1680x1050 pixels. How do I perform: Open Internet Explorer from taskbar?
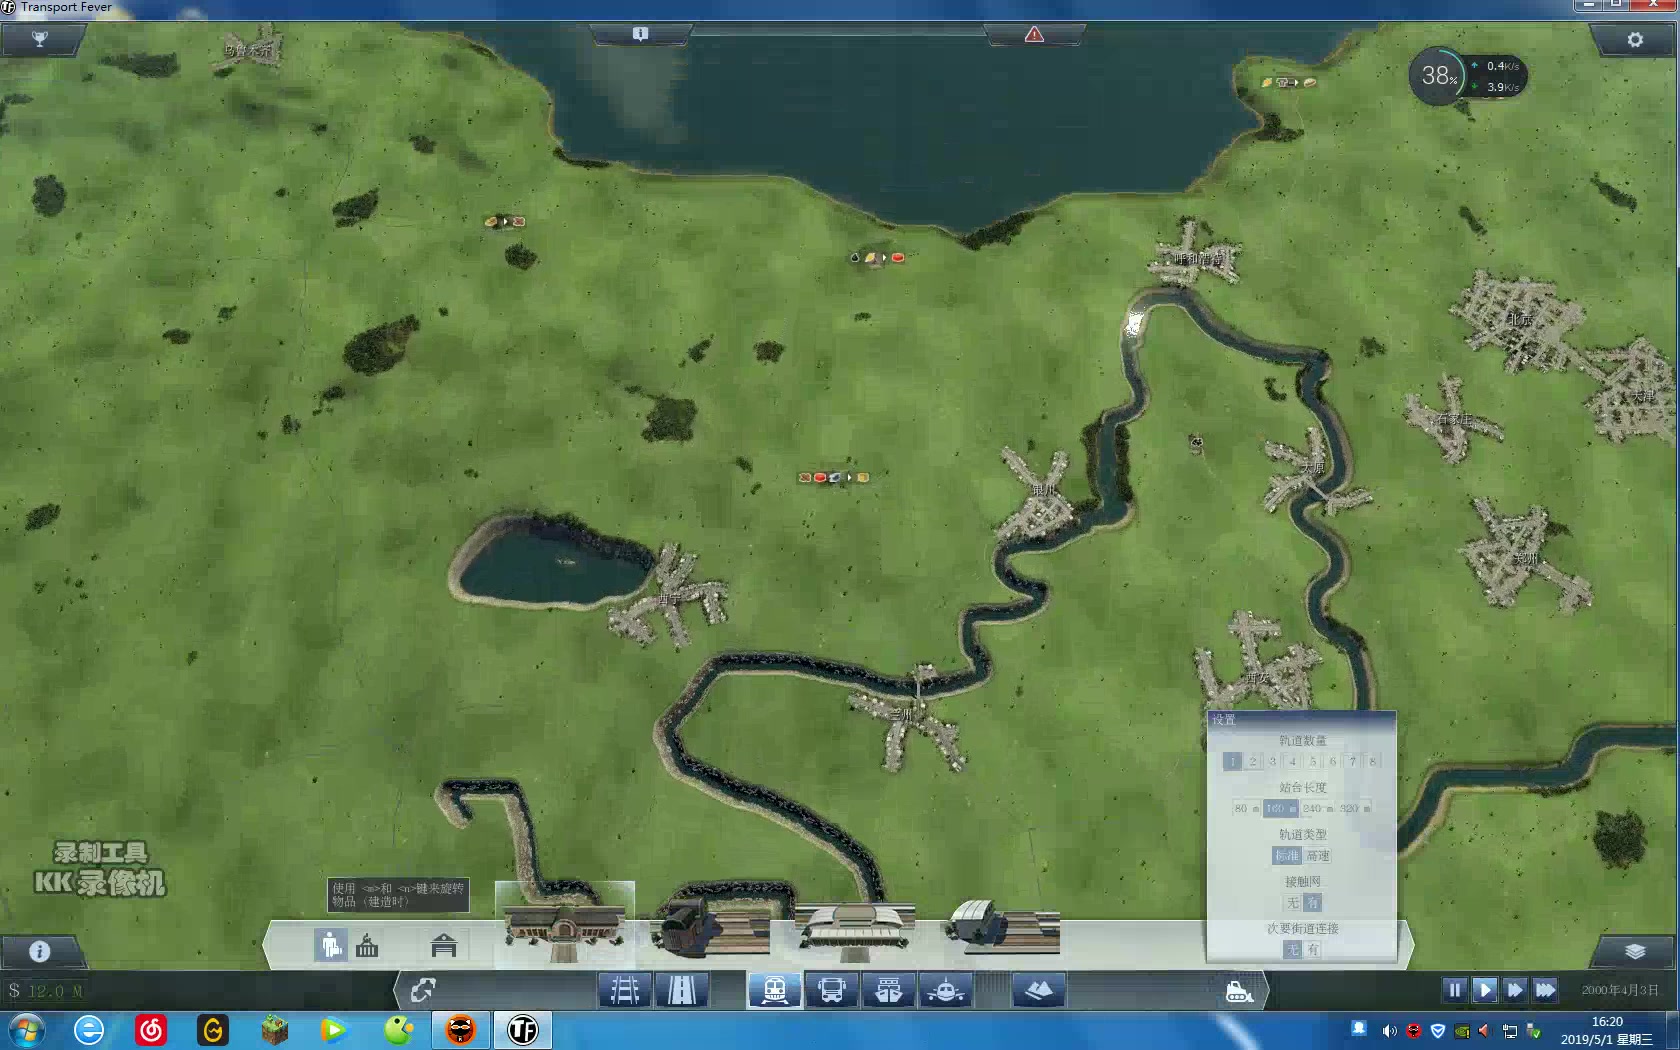tap(89, 1030)
